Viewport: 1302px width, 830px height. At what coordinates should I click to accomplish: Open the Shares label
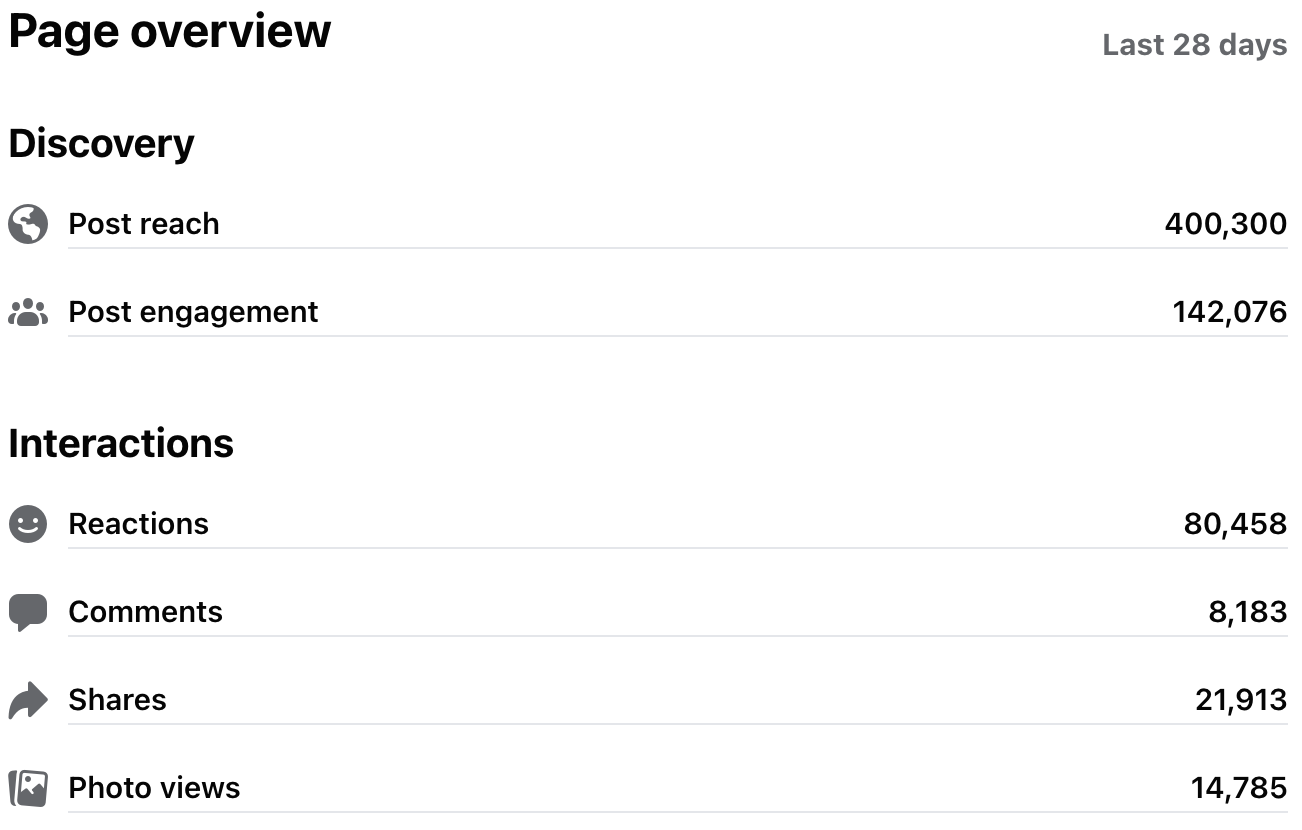pos(118,700)
